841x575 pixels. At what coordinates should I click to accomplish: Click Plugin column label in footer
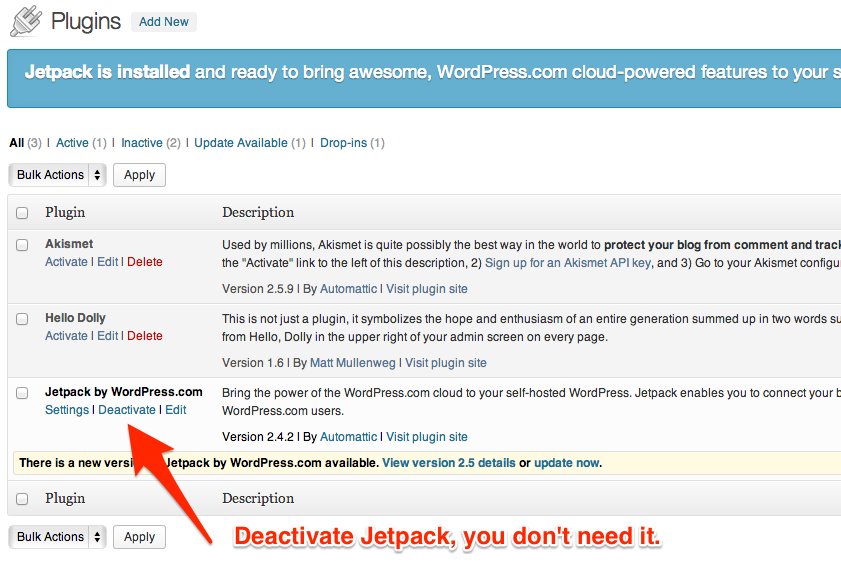(x=65, y=498)
